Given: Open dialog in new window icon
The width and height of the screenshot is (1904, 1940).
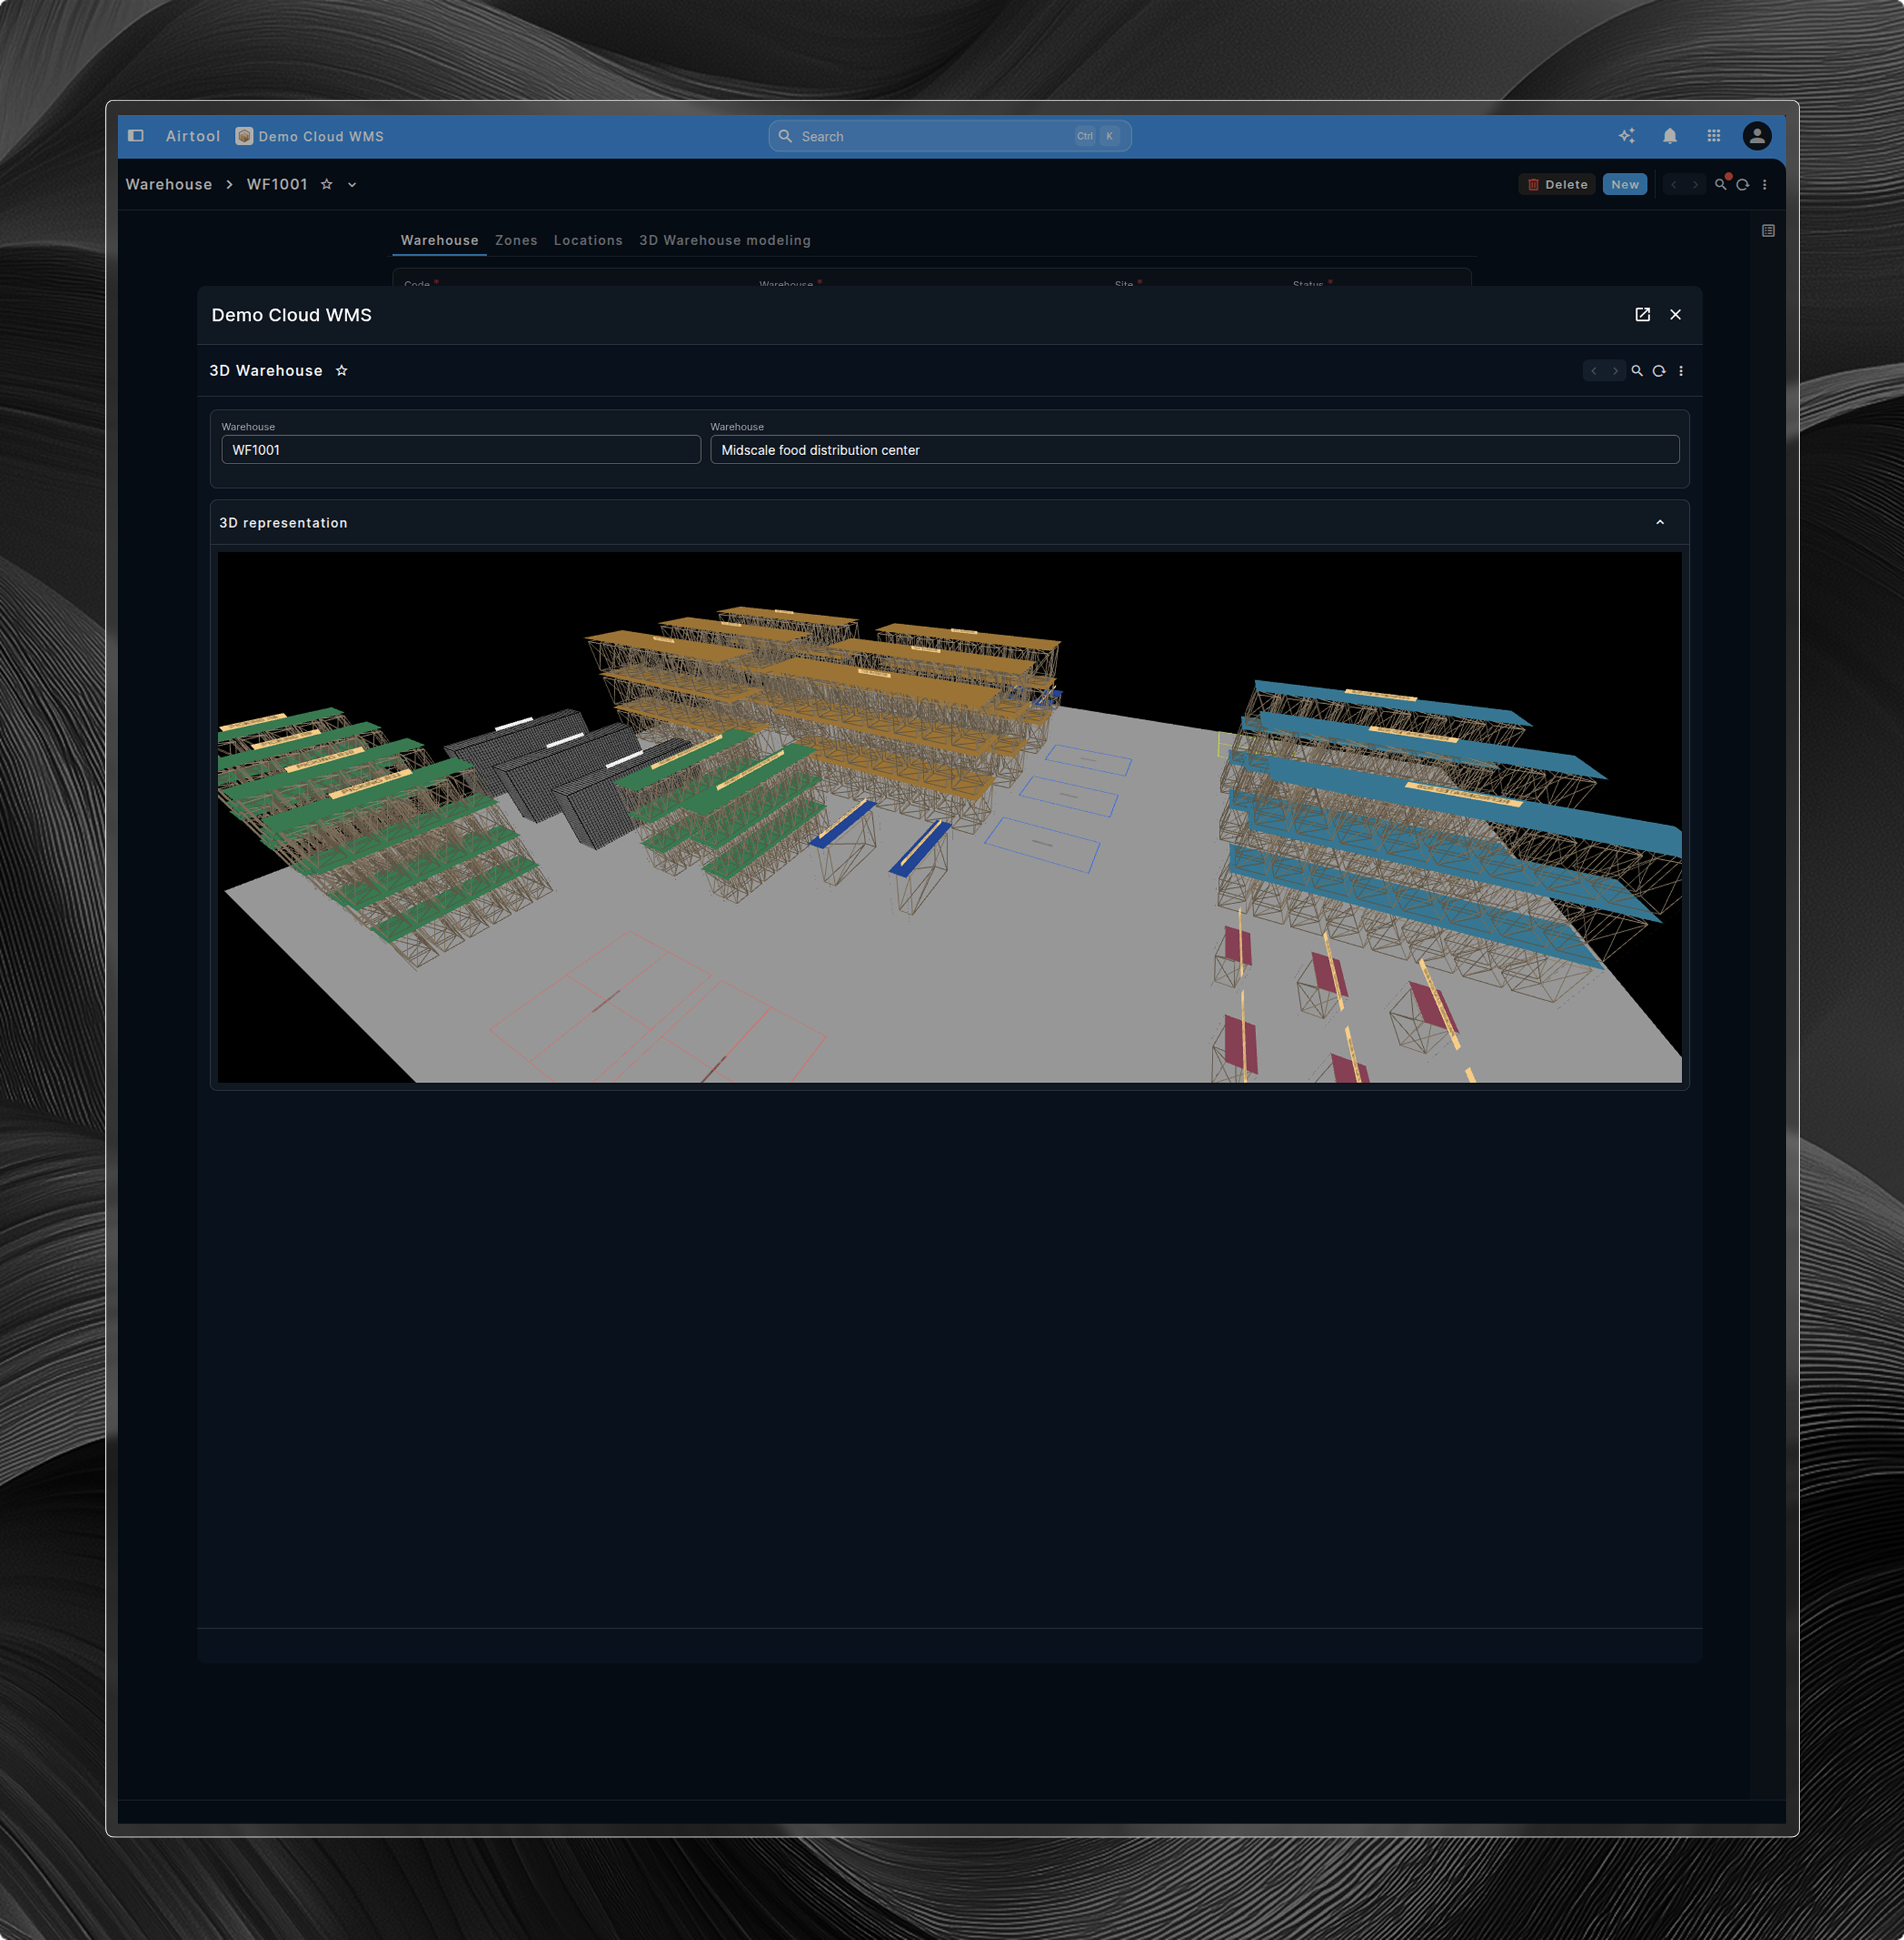Looking at the screenshot, I should click(x=1642, y=315).
